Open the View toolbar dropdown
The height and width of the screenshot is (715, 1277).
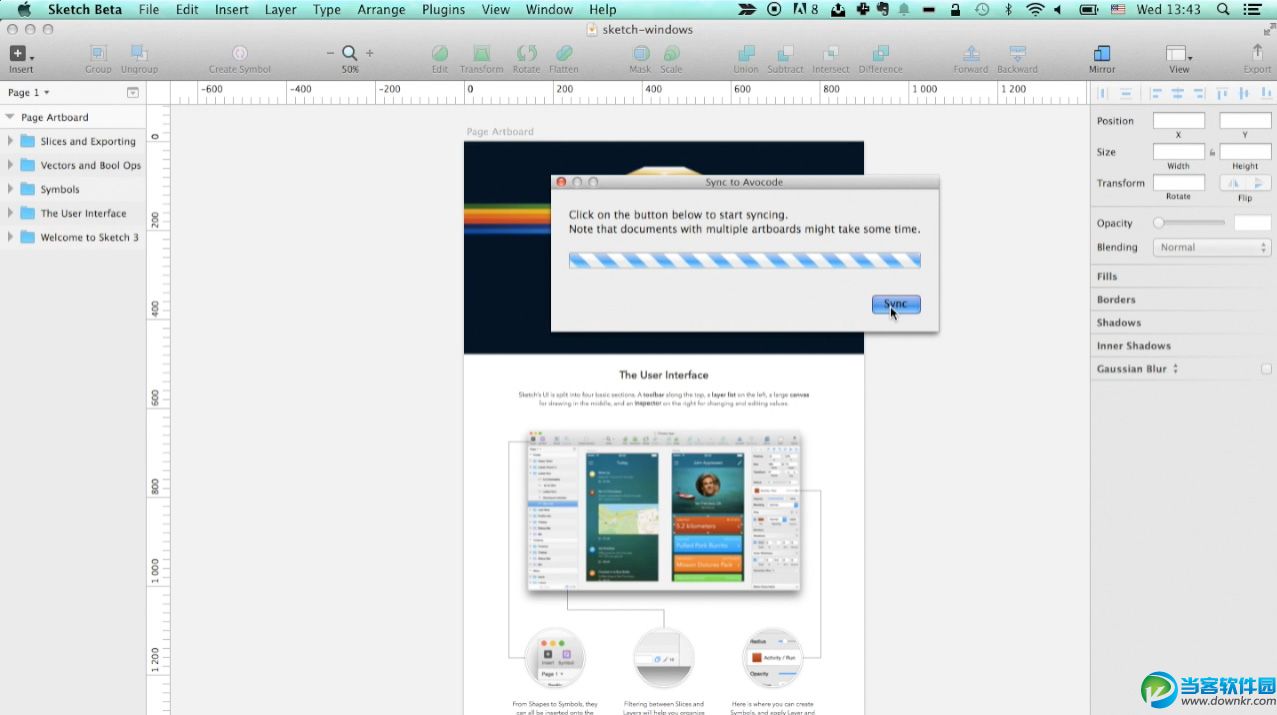pyautogui.click(x=1180, y=54)
